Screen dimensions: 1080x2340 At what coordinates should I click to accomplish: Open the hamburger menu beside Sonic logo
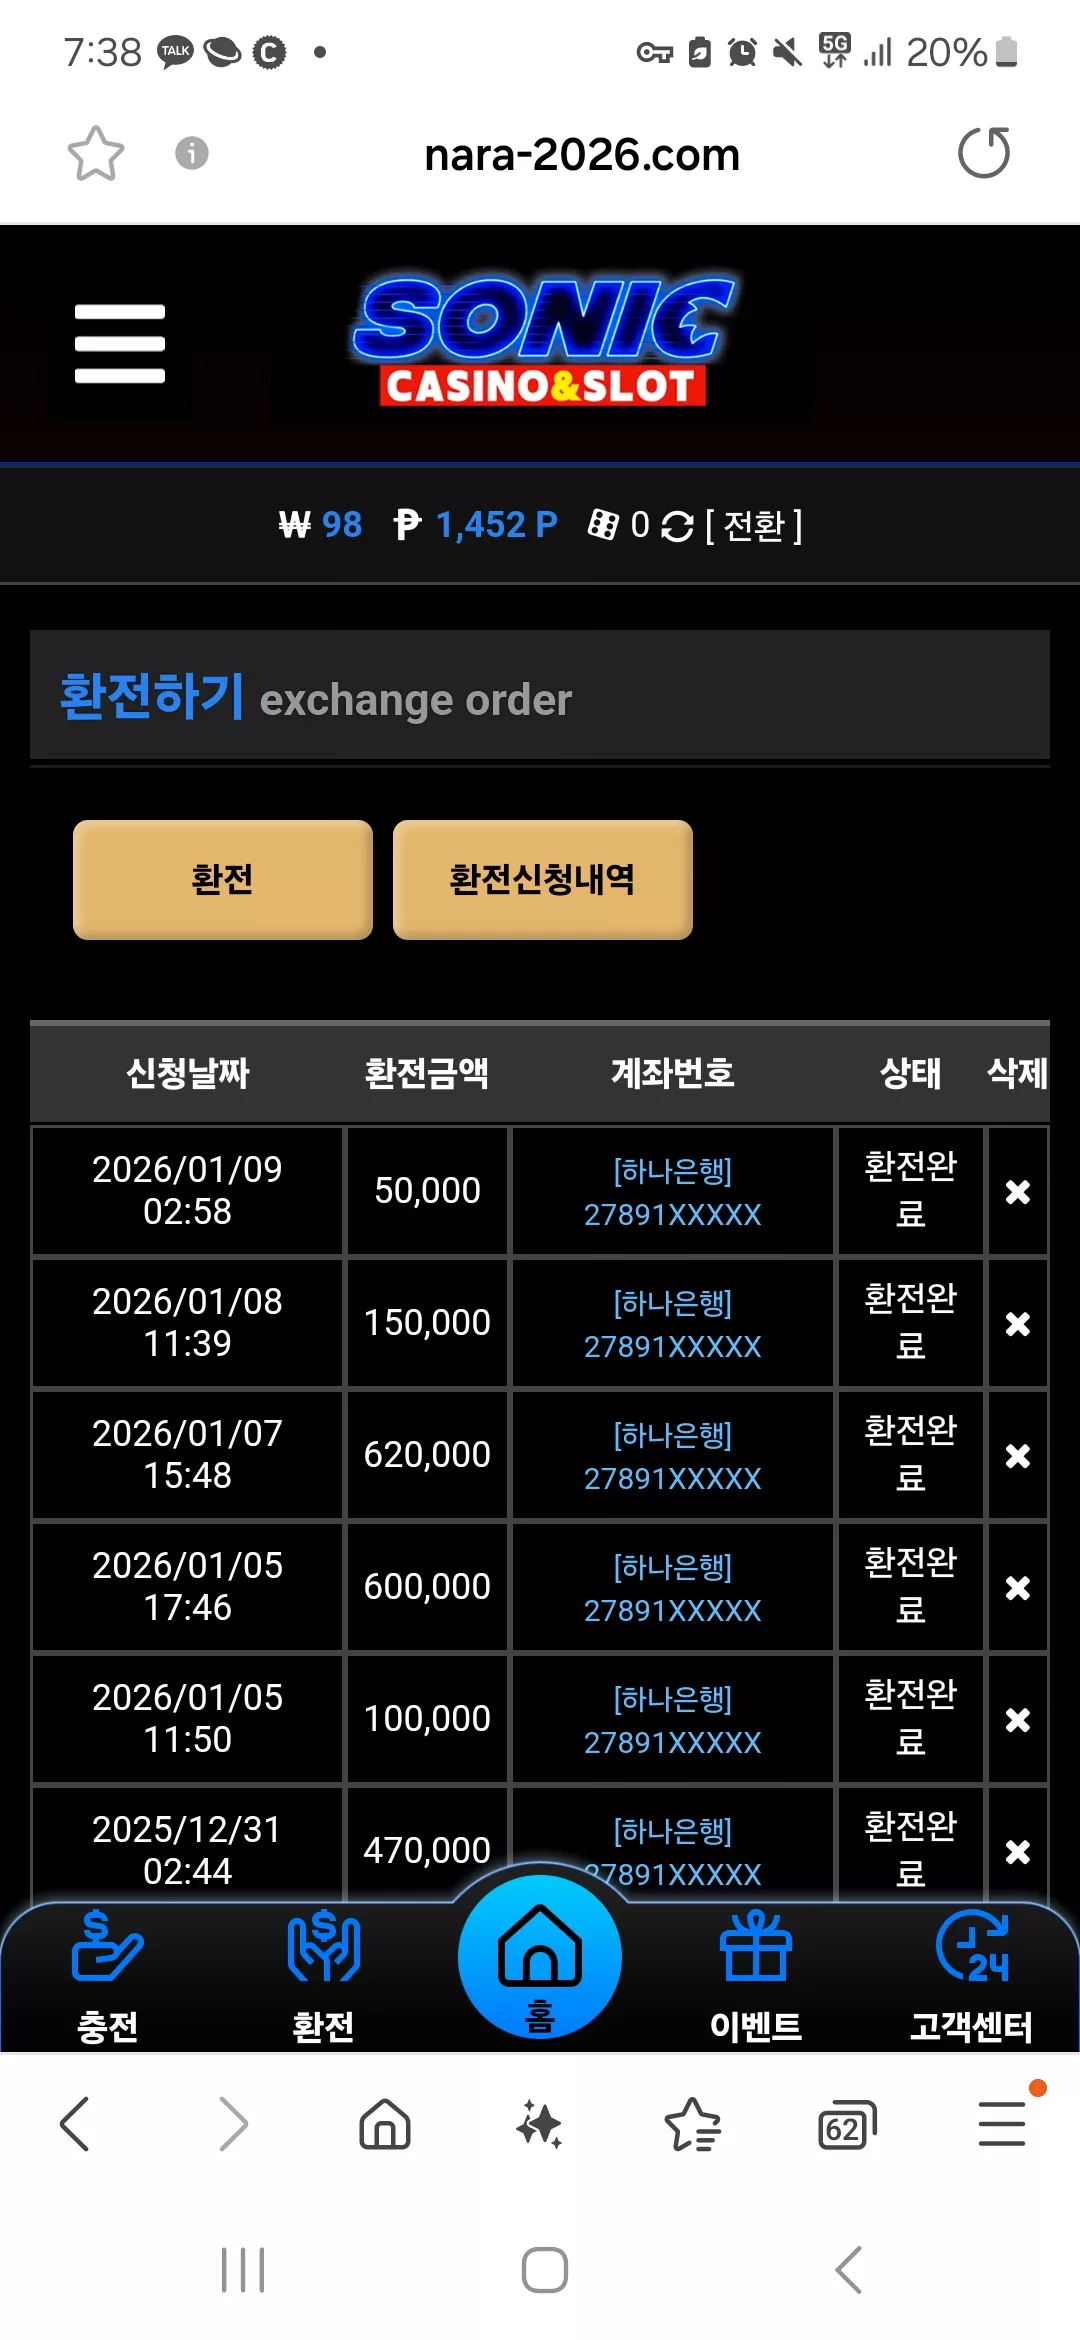click(119, 343)
